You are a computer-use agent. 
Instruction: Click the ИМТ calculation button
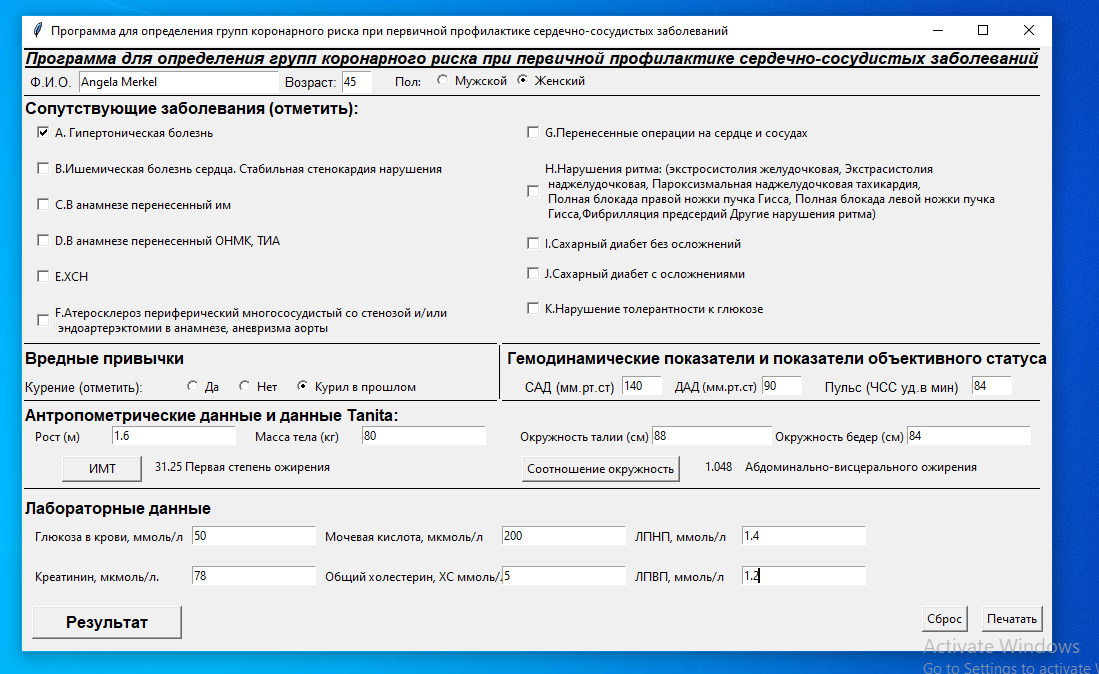point(101,468)
